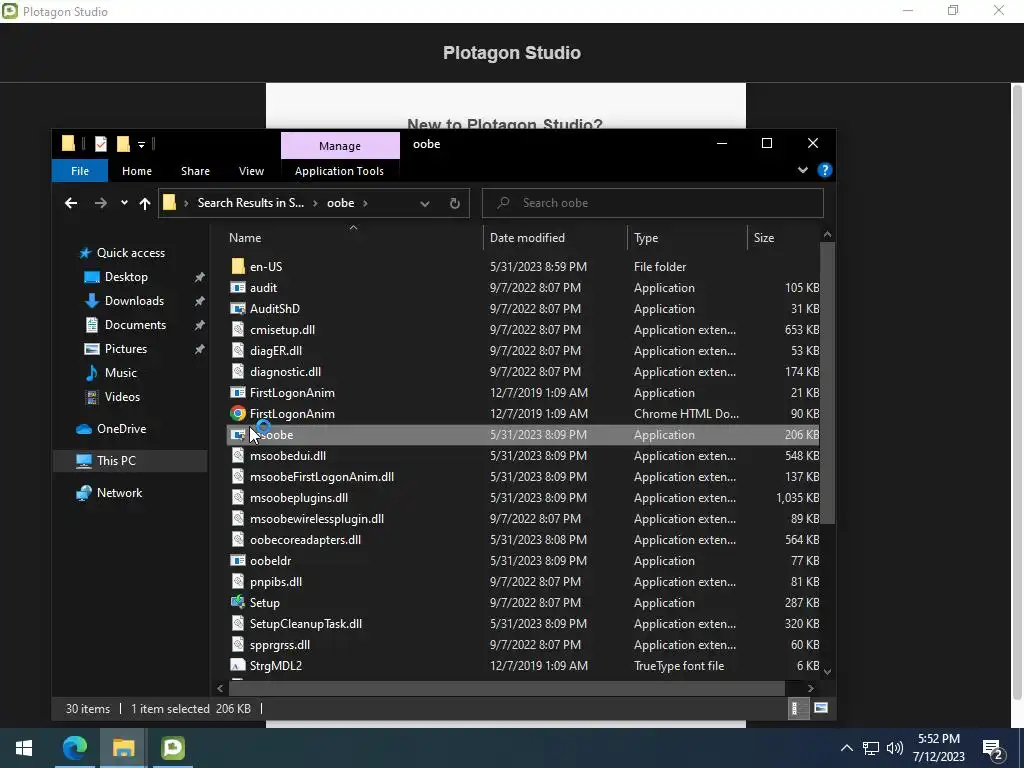Open Videos in the navigation pane
This screenshot has height=768, width=1024.
[x=122, y=397]
